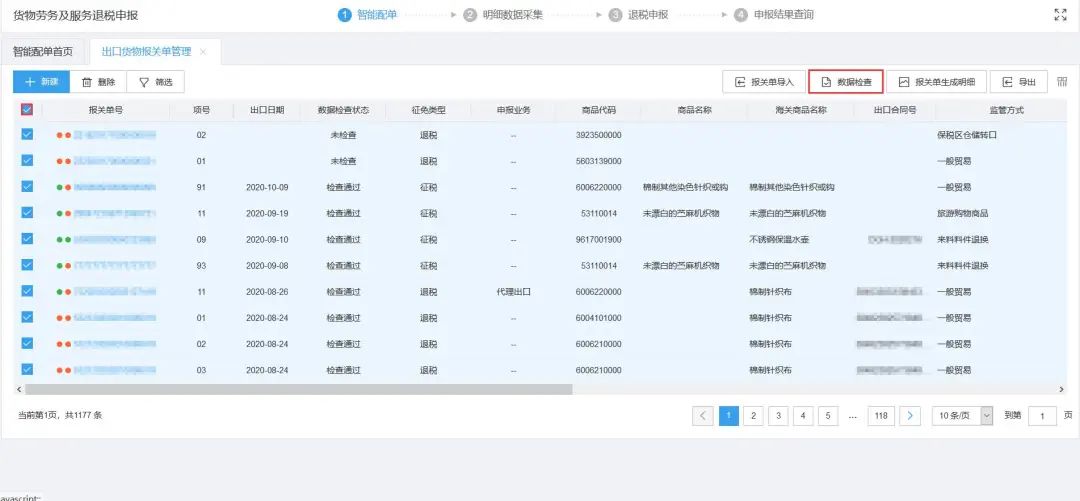This screenshot has width=1080, height=501.
Task: Jump to last page 118
Action: [881, 416]
